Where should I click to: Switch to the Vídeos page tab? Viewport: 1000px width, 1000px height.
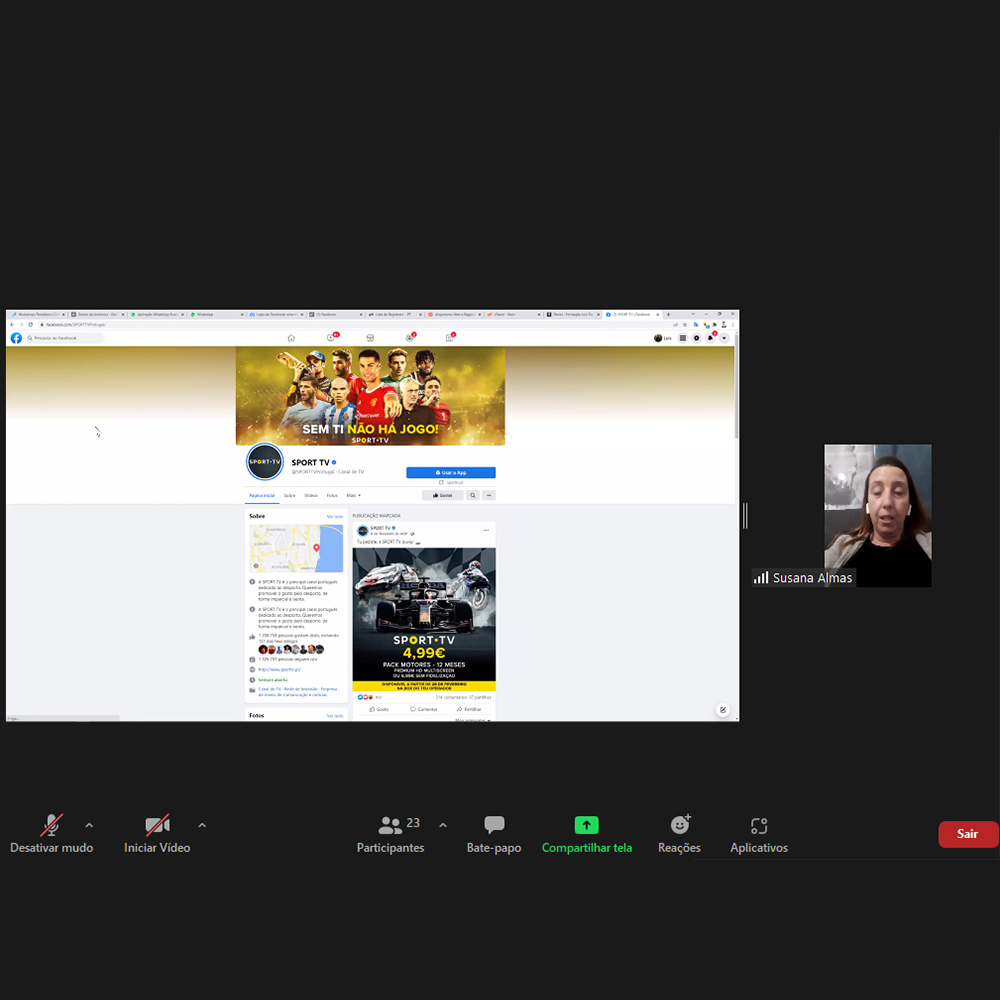(x=311, y=495)
